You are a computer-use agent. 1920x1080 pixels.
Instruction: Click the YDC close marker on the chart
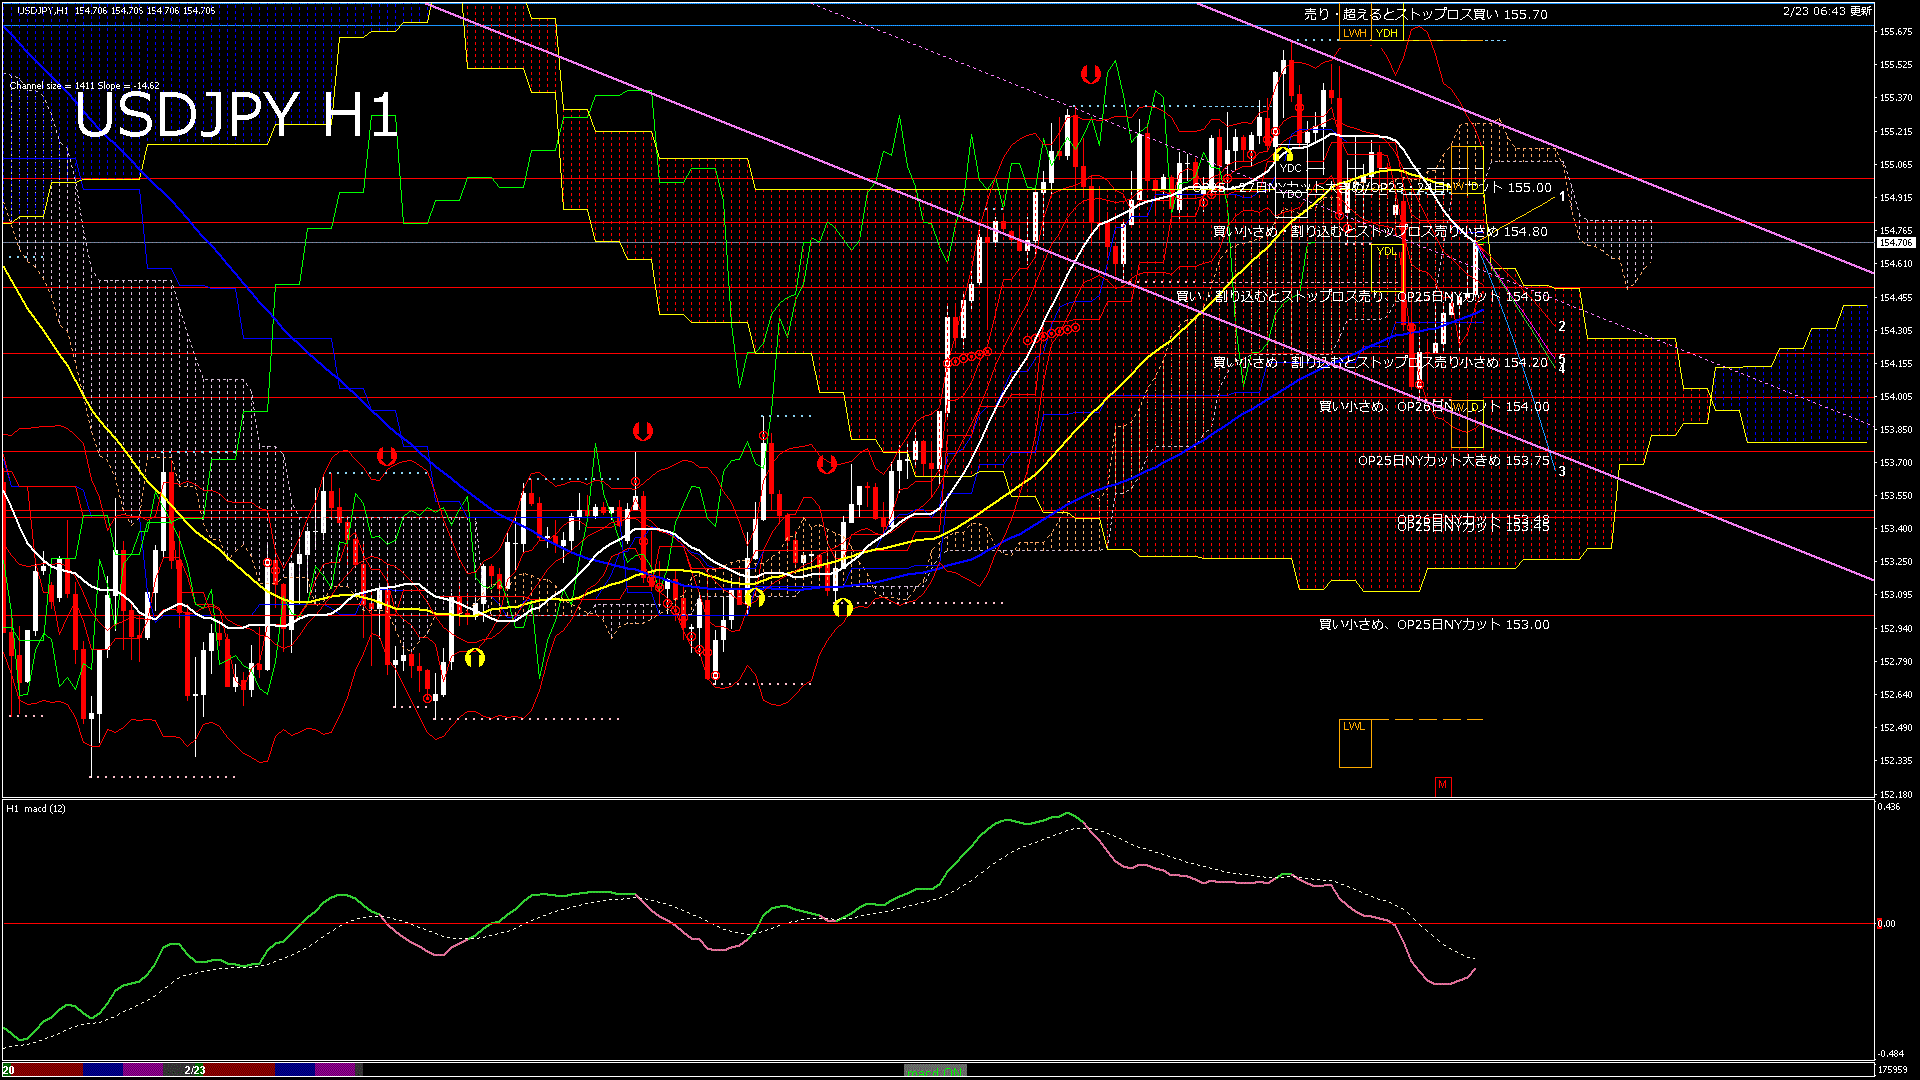(x=1290, y=170)
